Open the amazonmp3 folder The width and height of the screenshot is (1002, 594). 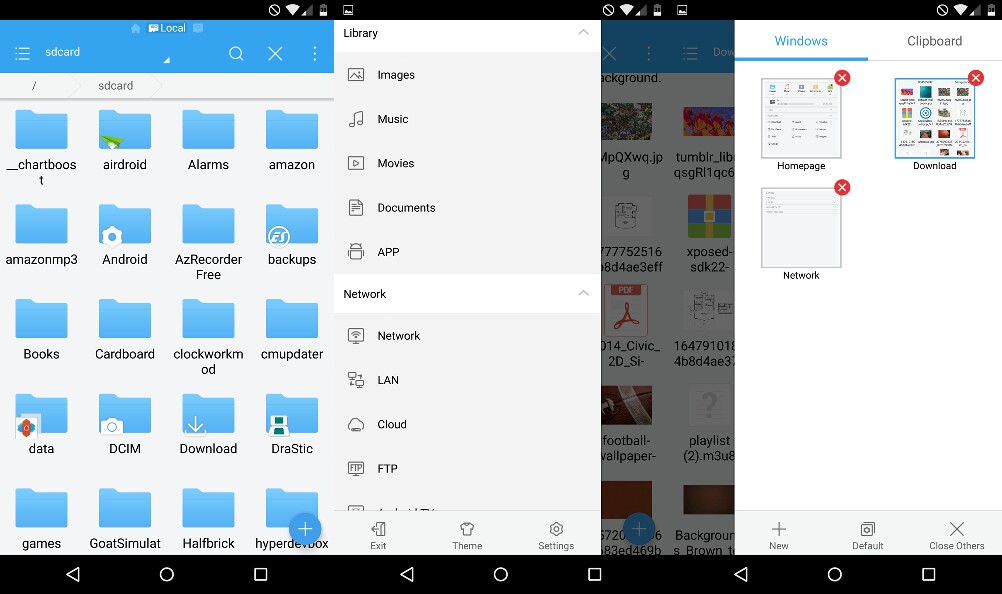pyautogui.click(x=42, y=234)
